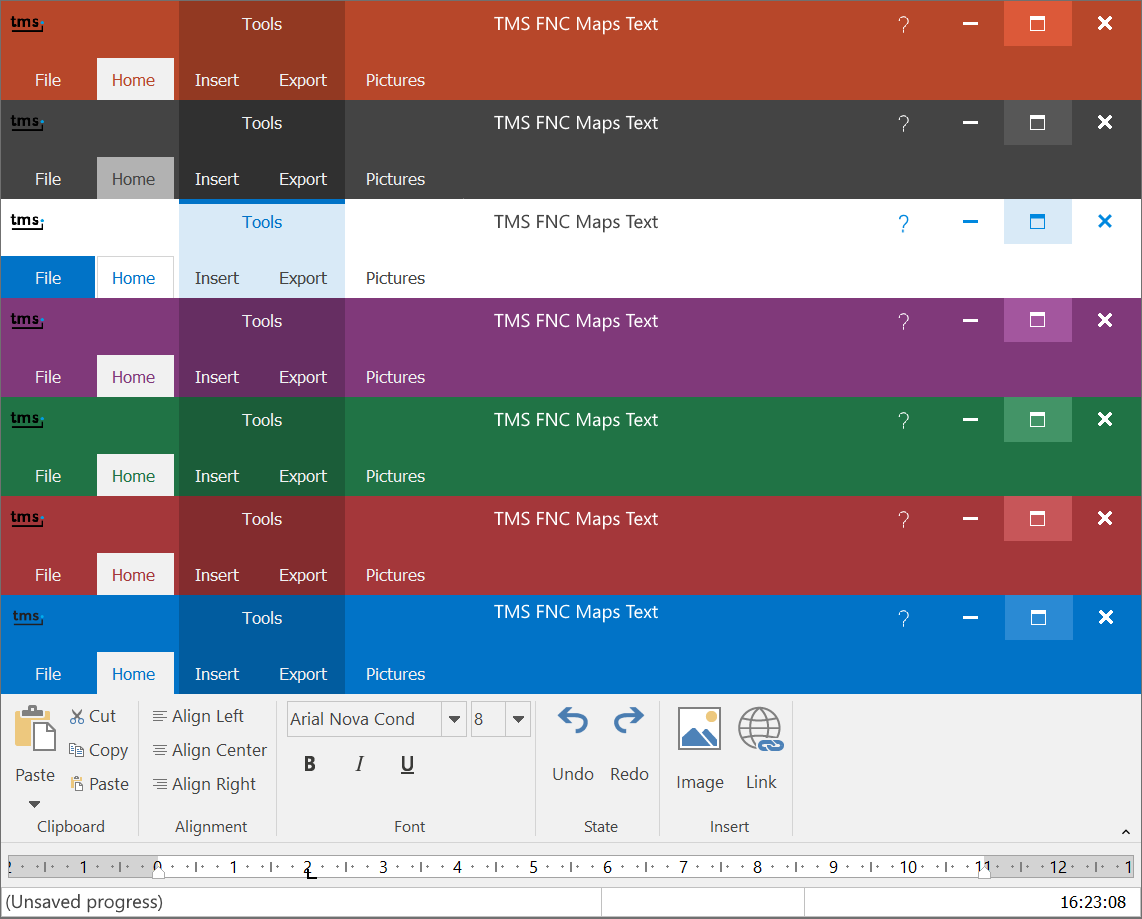
Task: Click the left indent marker on the ruler
Action: (x=158, y=872)
